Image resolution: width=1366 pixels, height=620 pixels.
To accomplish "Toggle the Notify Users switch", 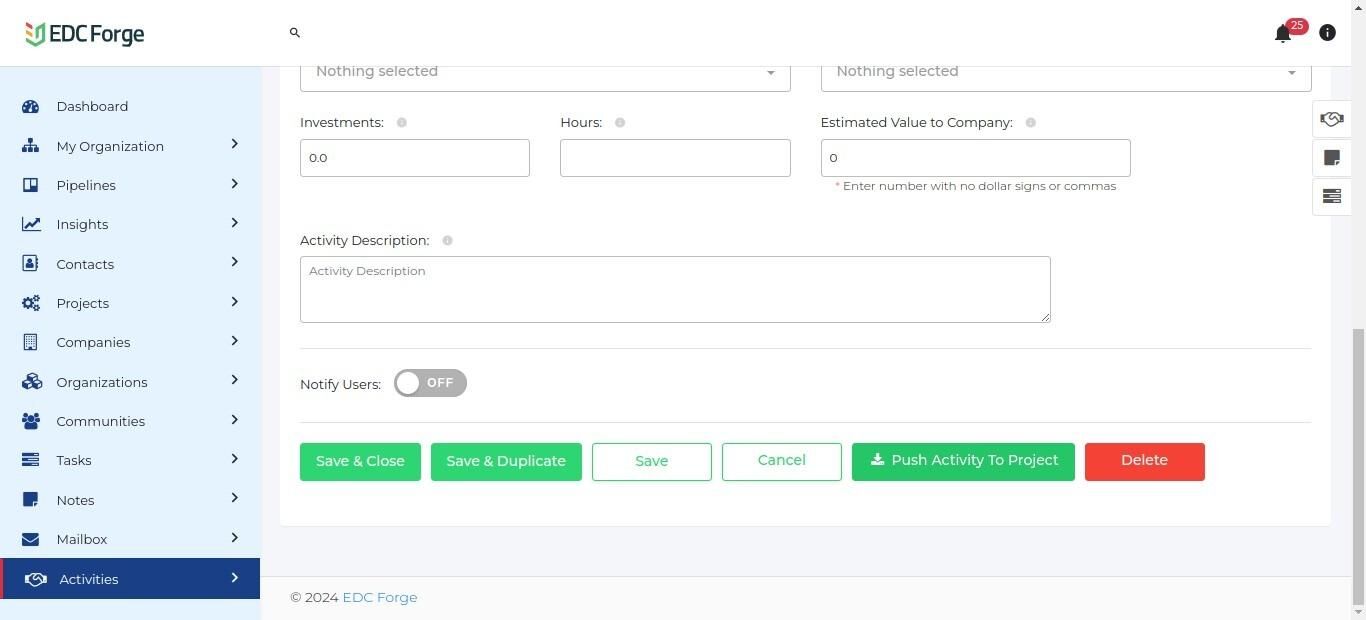I will pyautogui.click(x=430, y=383).
